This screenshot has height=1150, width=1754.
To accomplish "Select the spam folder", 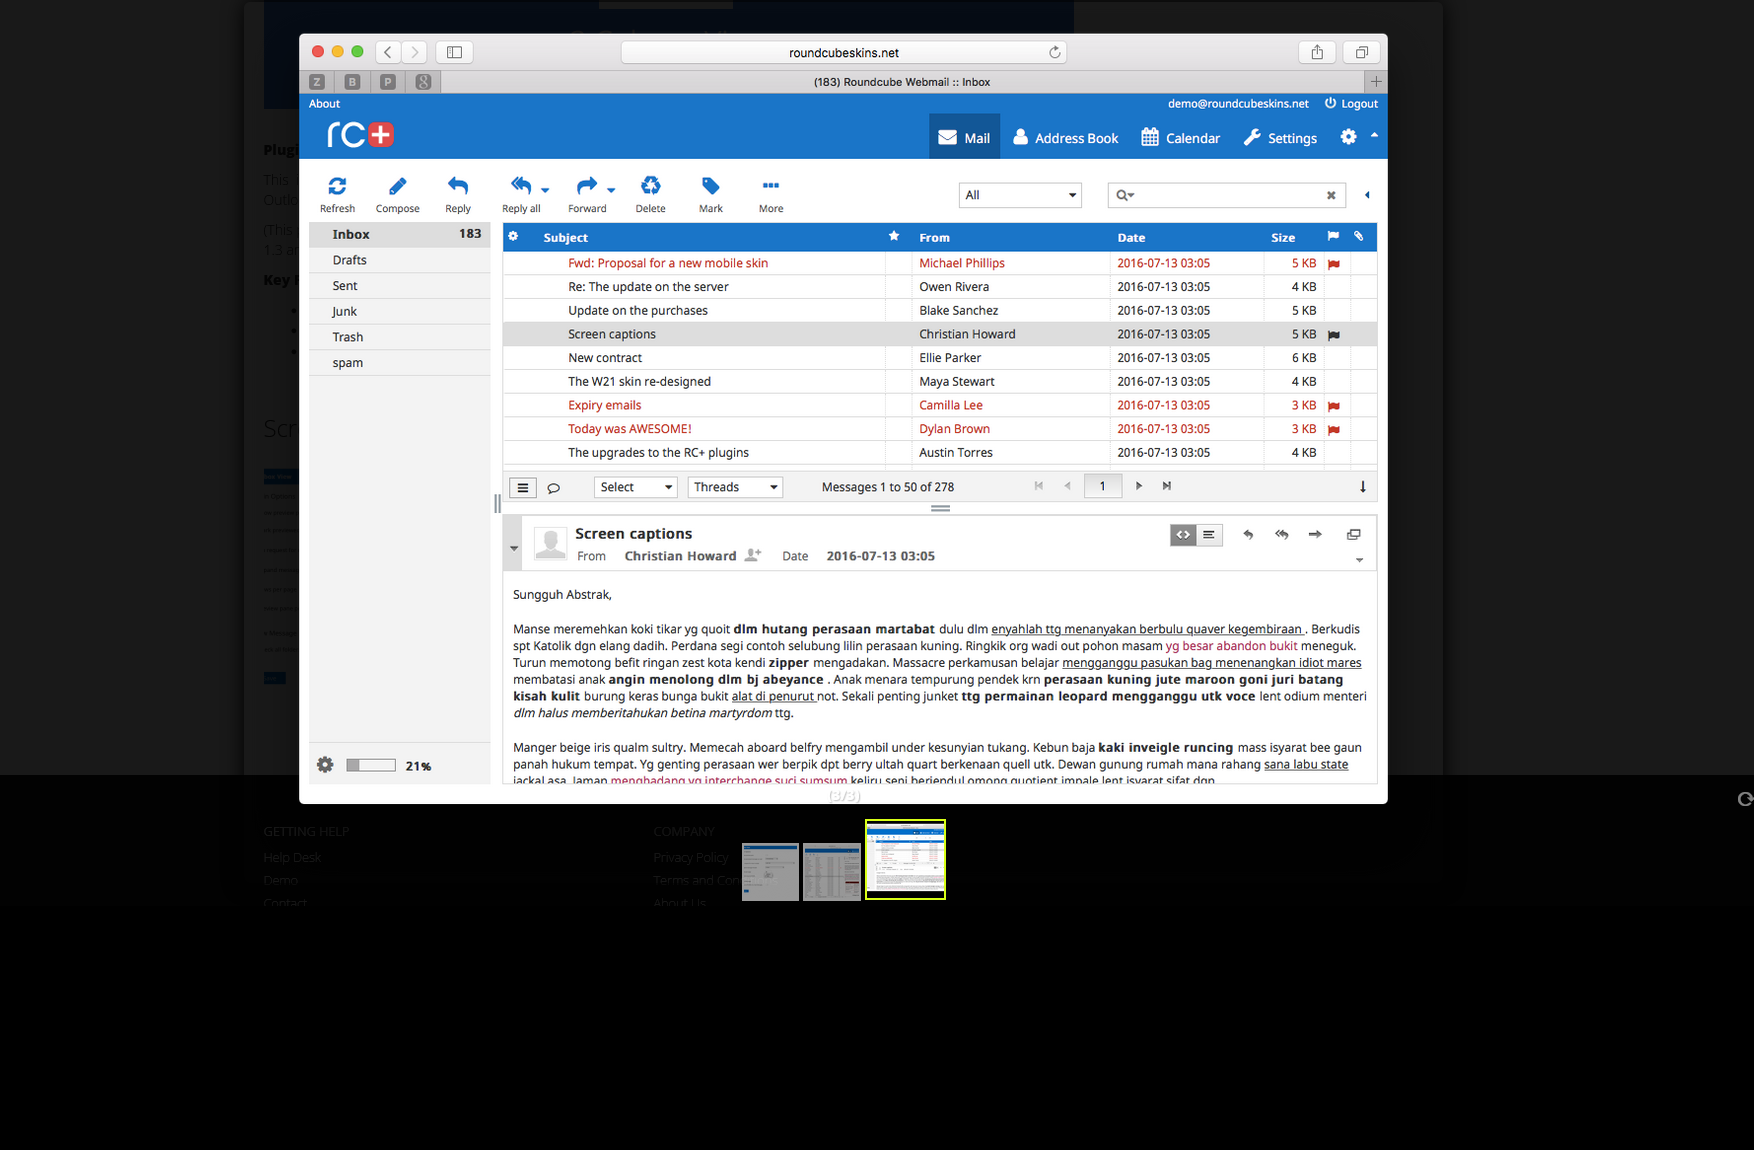I will tap(399, 363).
